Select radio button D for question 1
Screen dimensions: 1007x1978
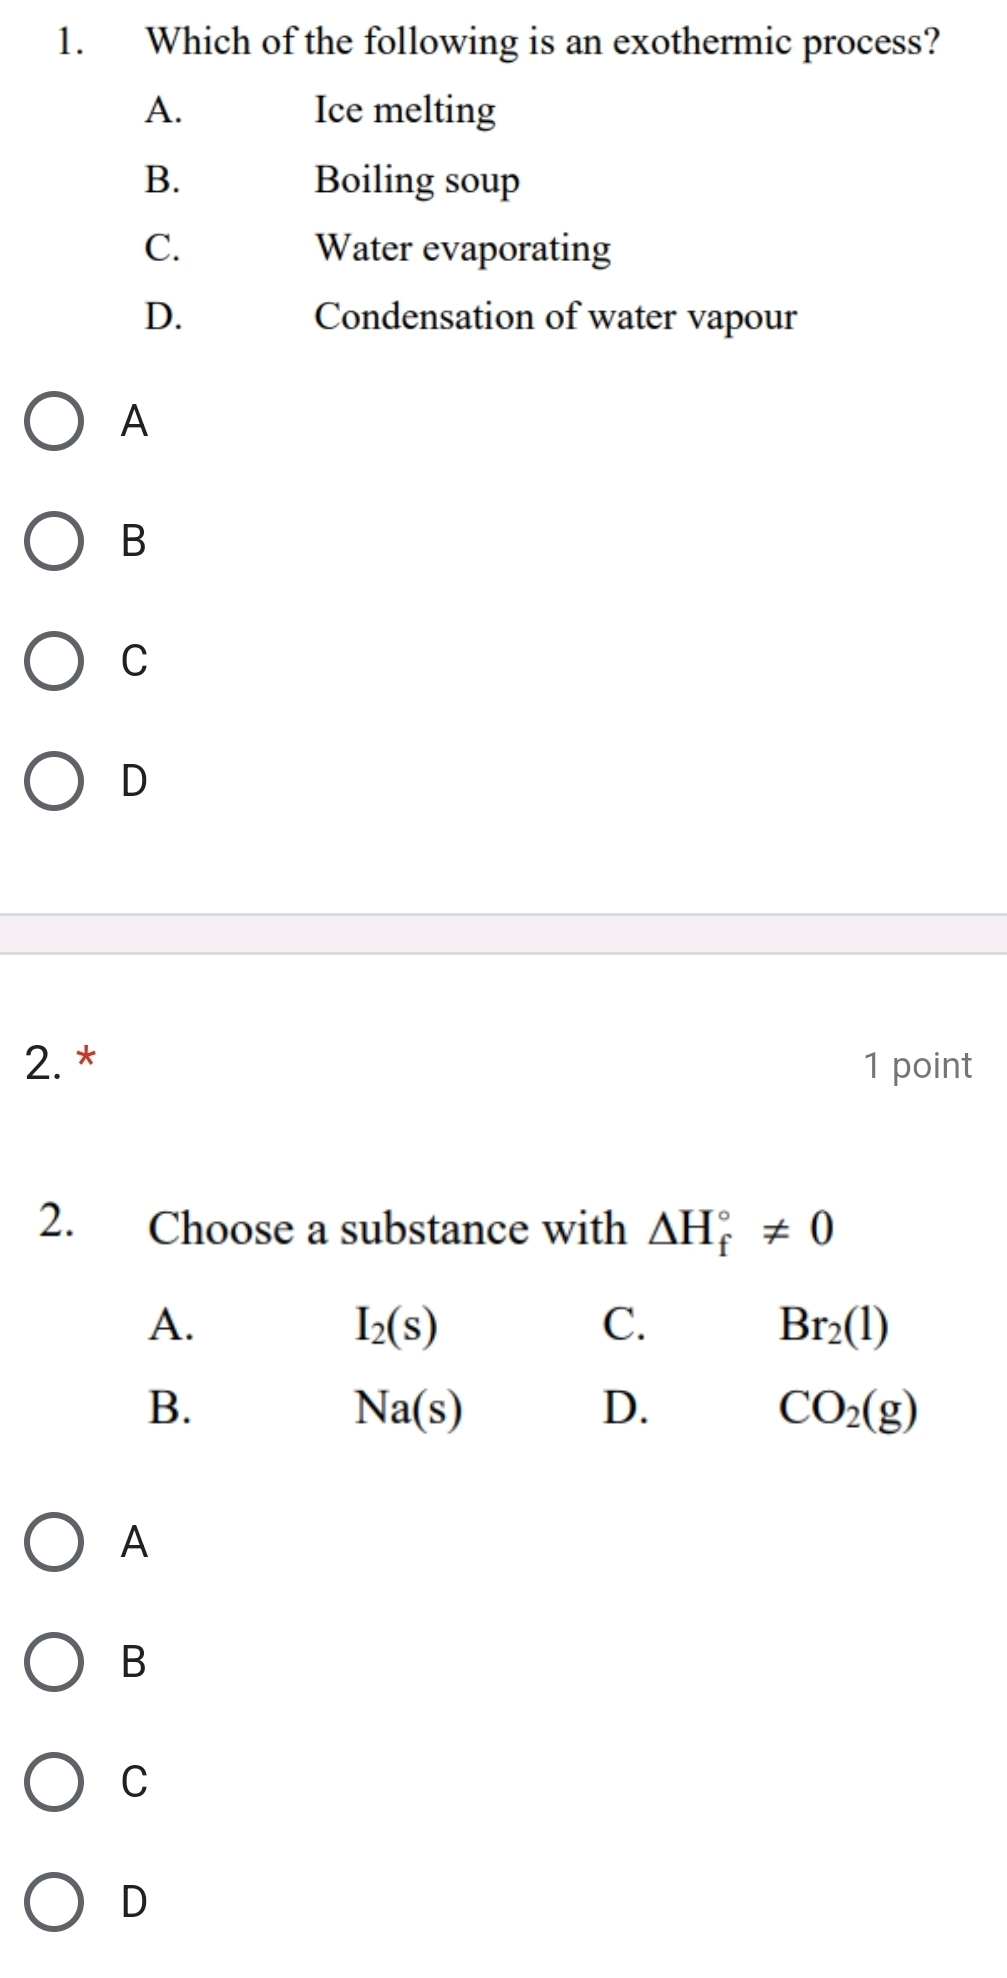pos(55,783)
